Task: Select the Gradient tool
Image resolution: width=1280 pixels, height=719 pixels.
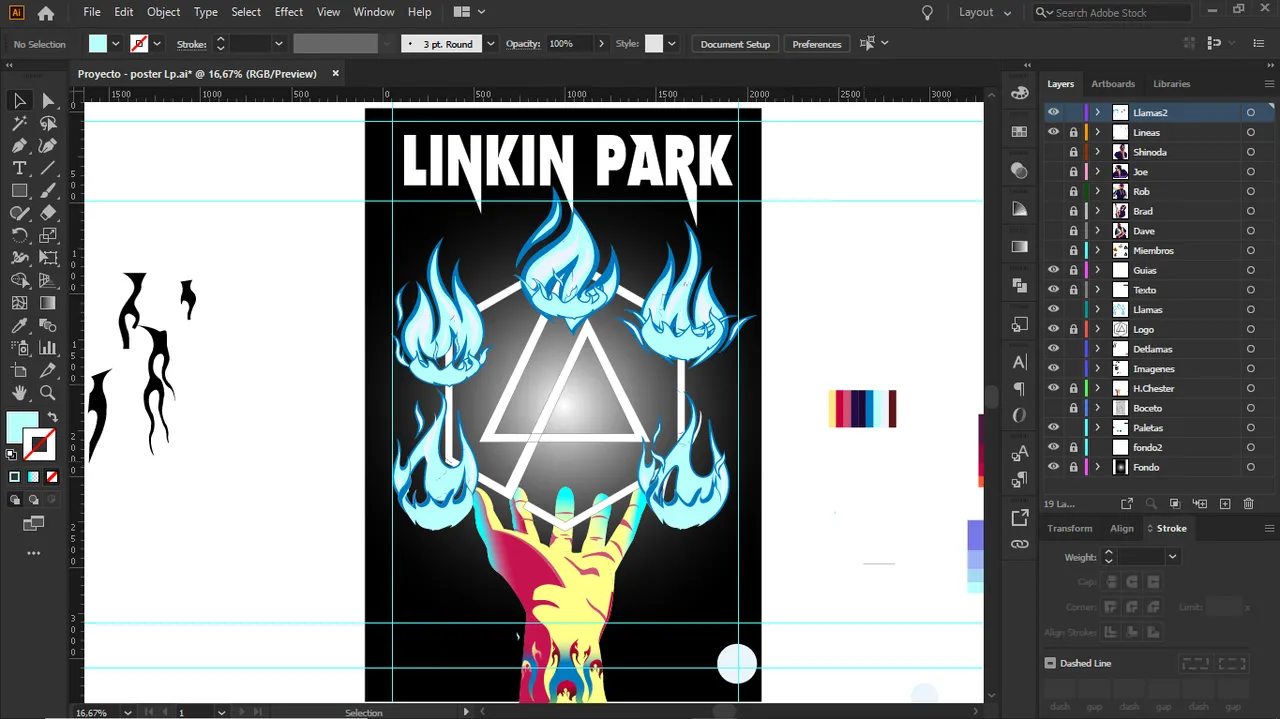Action: 48,303
